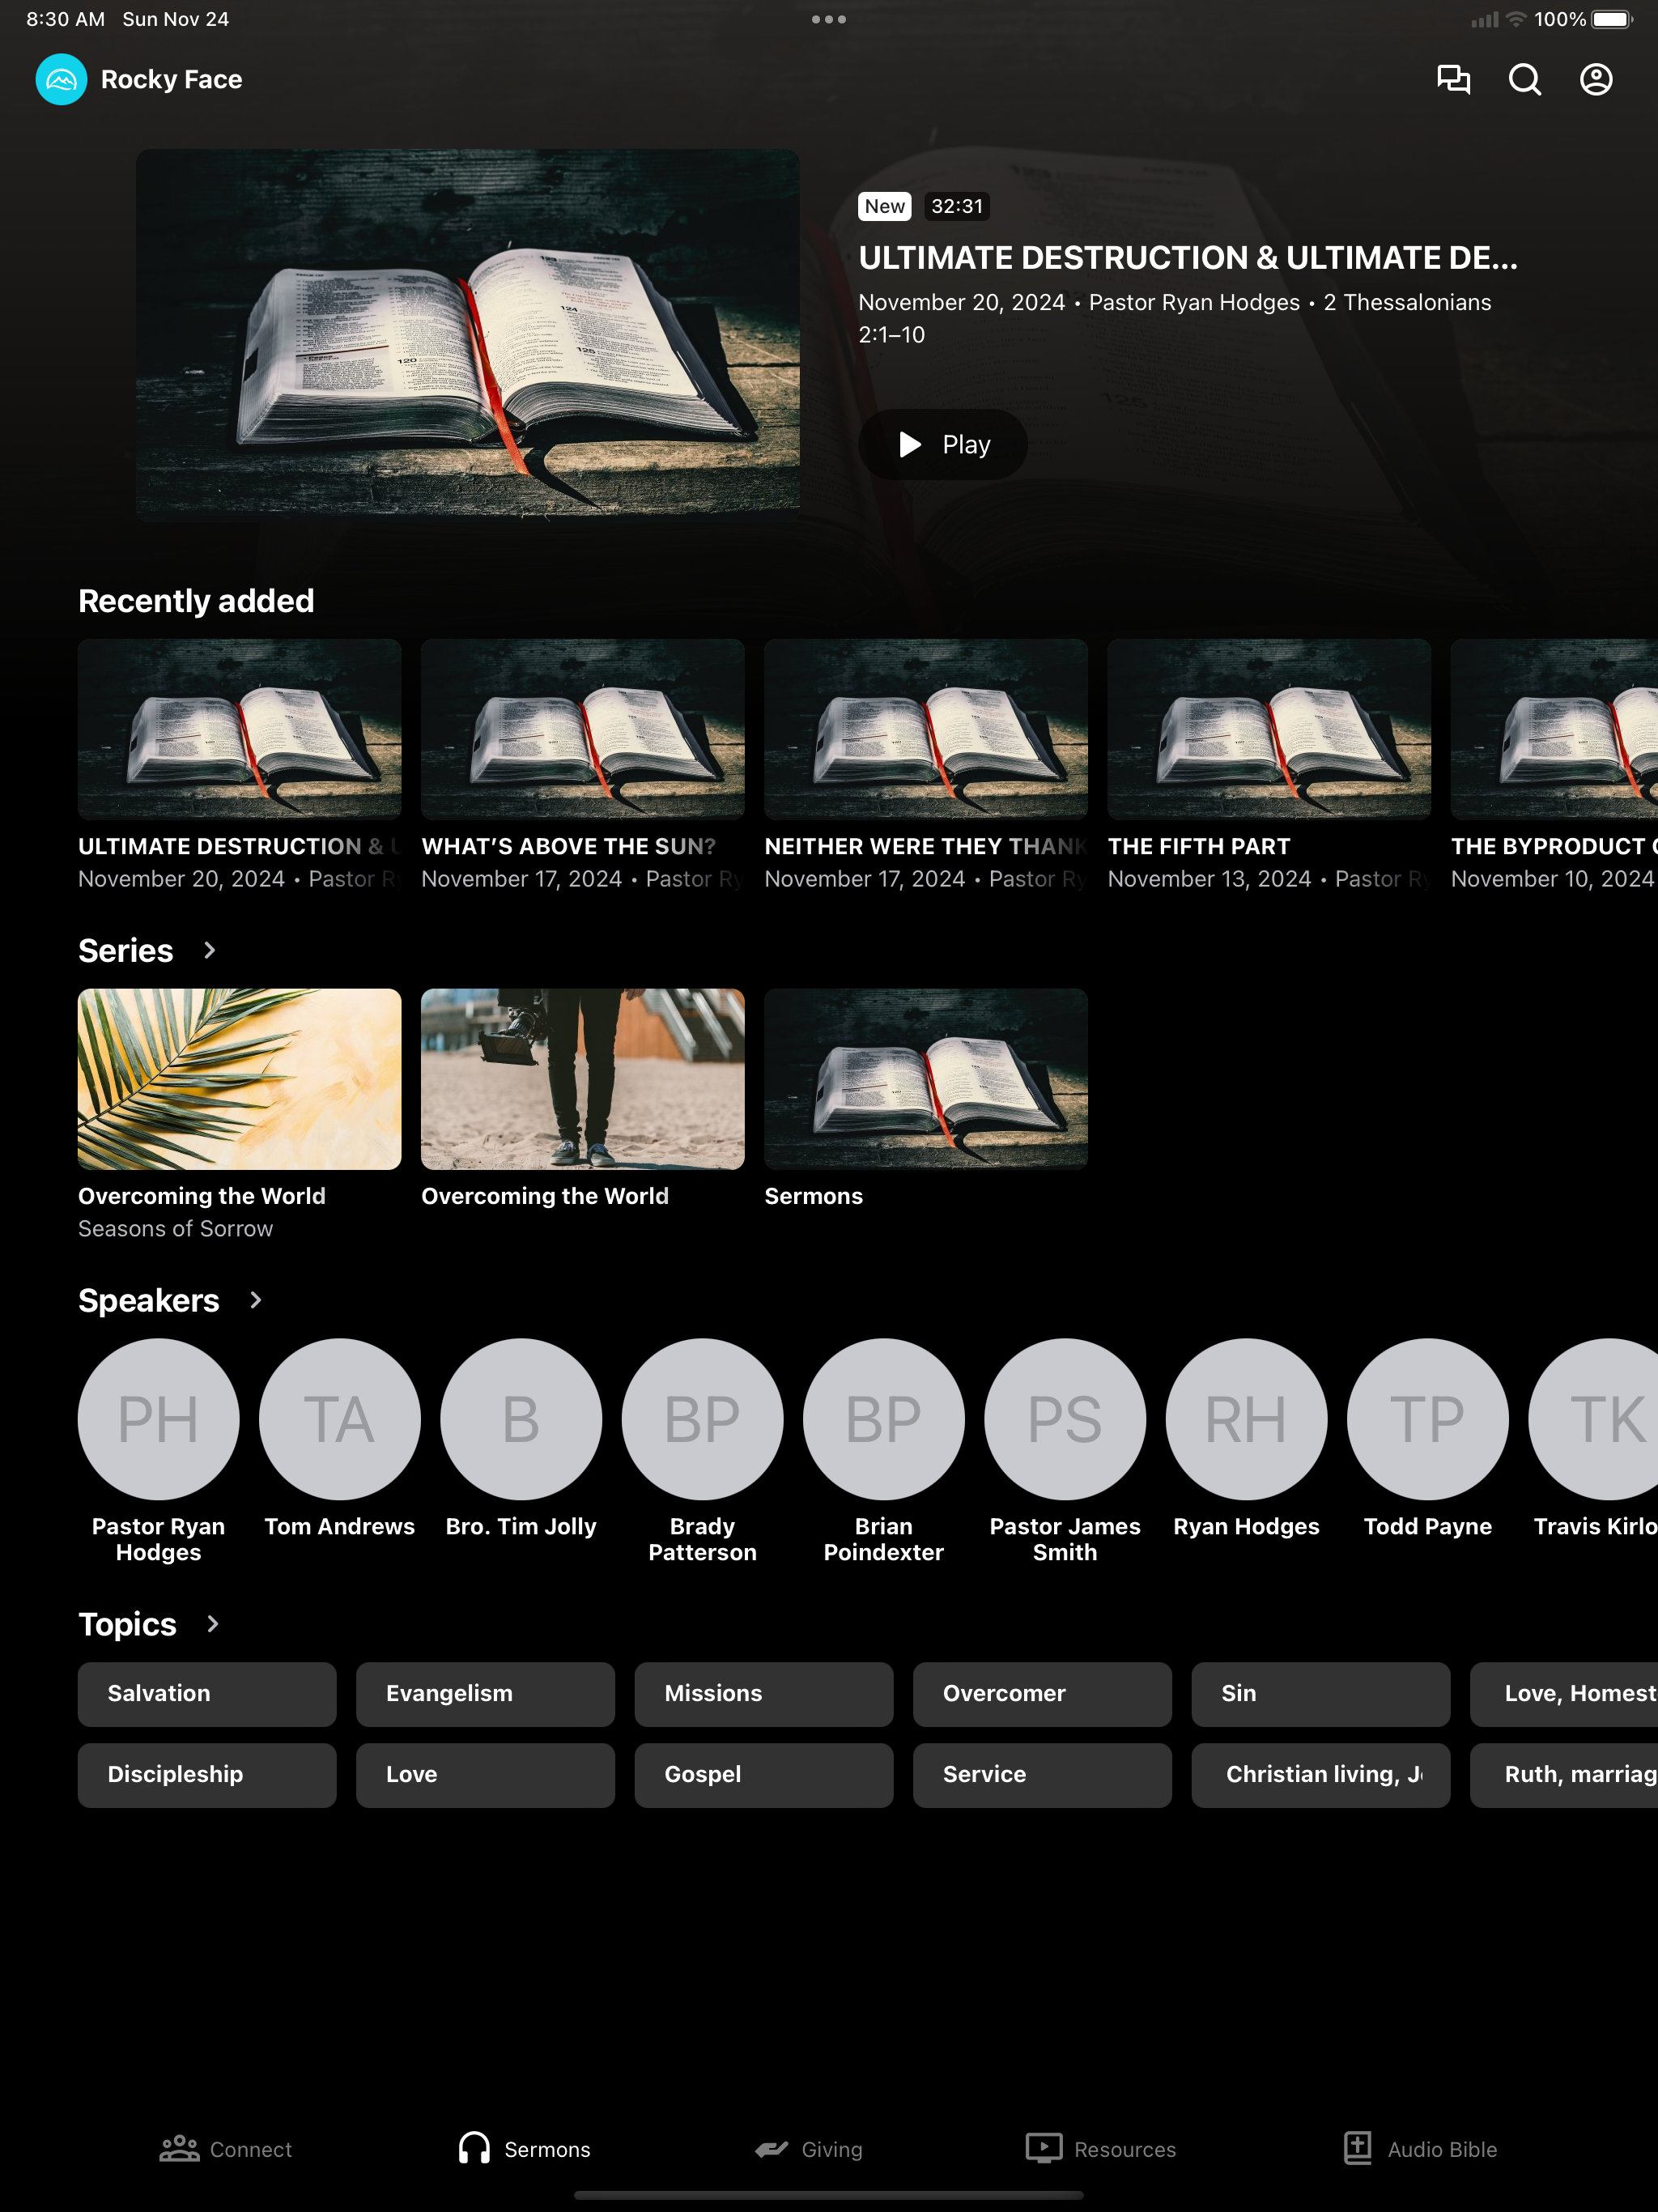Select speaker Brian Poindexter avatar

[x=884, y=1419]
